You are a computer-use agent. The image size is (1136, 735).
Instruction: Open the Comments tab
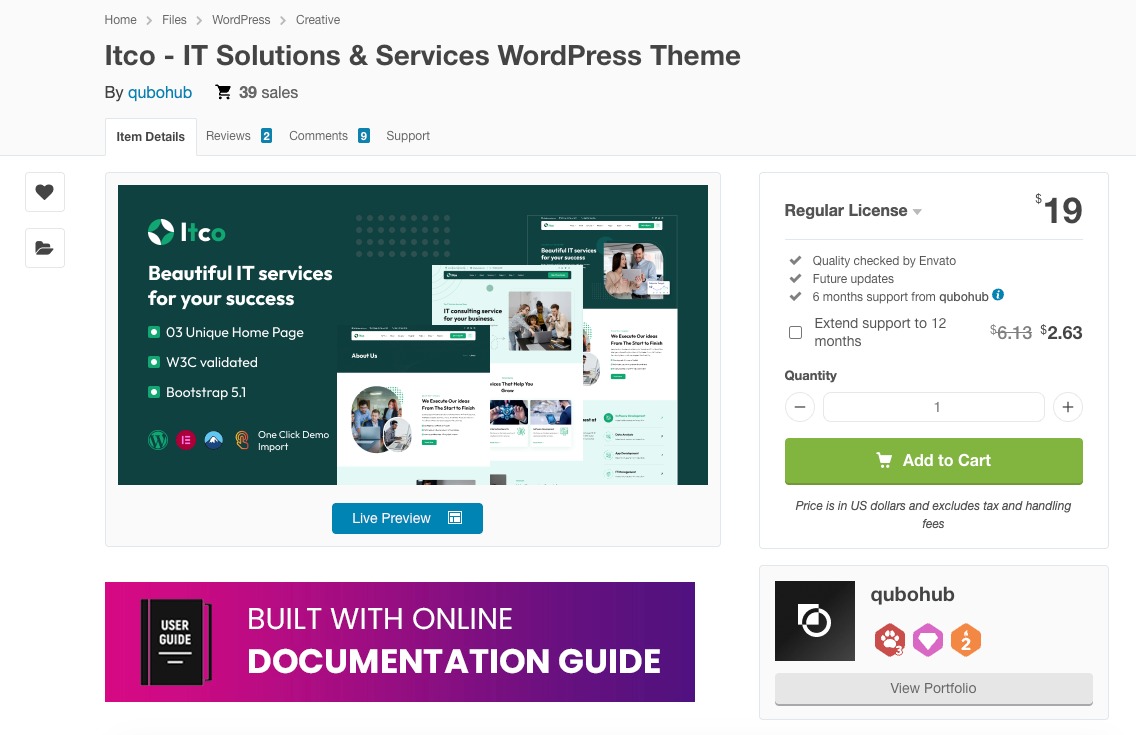pyautogui.click(x=318, y=135)
